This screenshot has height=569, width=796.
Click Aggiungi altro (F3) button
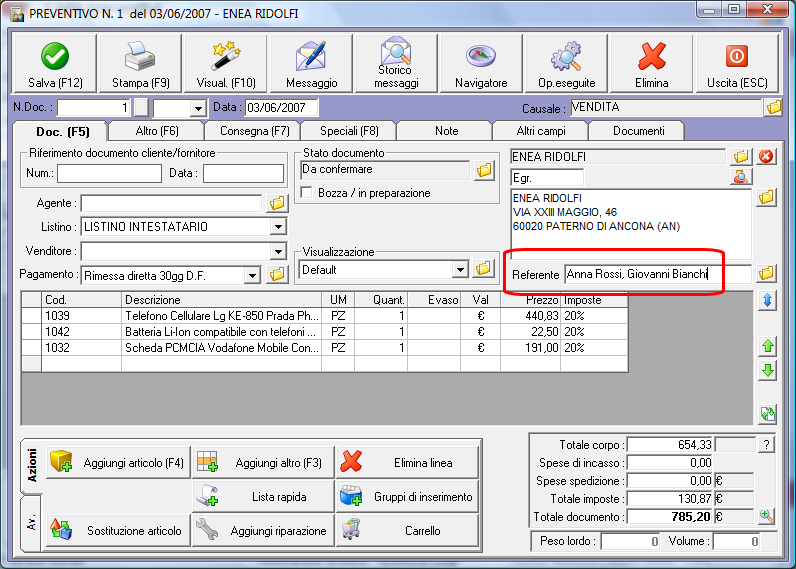pyautogui.click(x=263, y=462)
